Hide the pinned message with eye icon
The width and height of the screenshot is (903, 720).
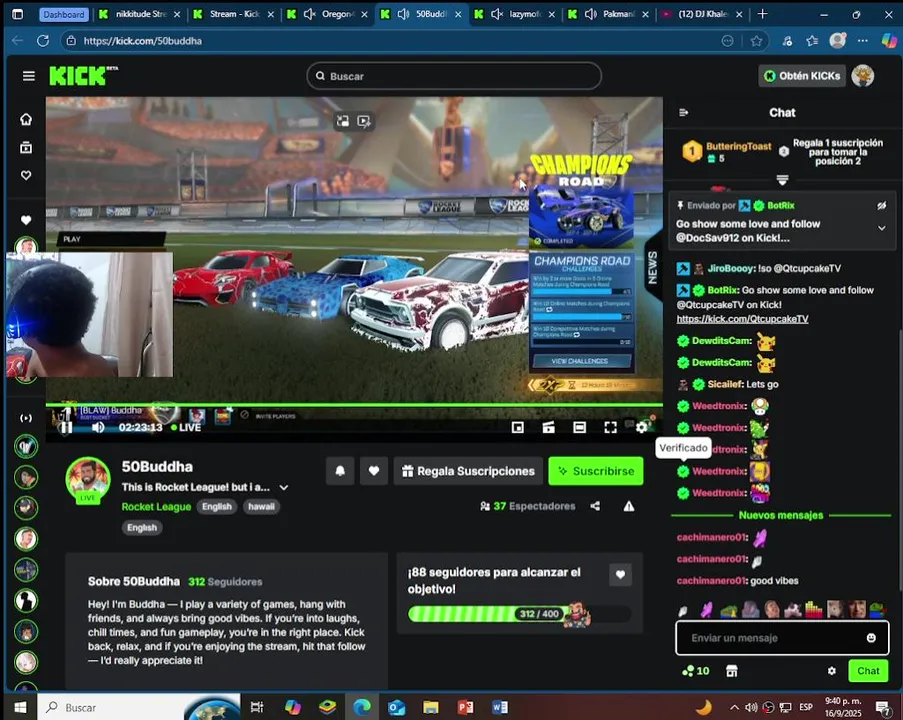(882, 206)
